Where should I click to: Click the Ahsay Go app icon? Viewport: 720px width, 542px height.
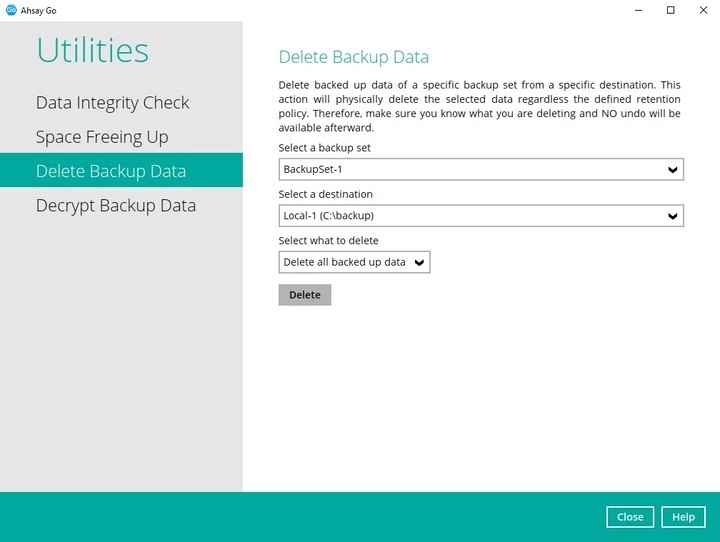click(x=11, y=10)
